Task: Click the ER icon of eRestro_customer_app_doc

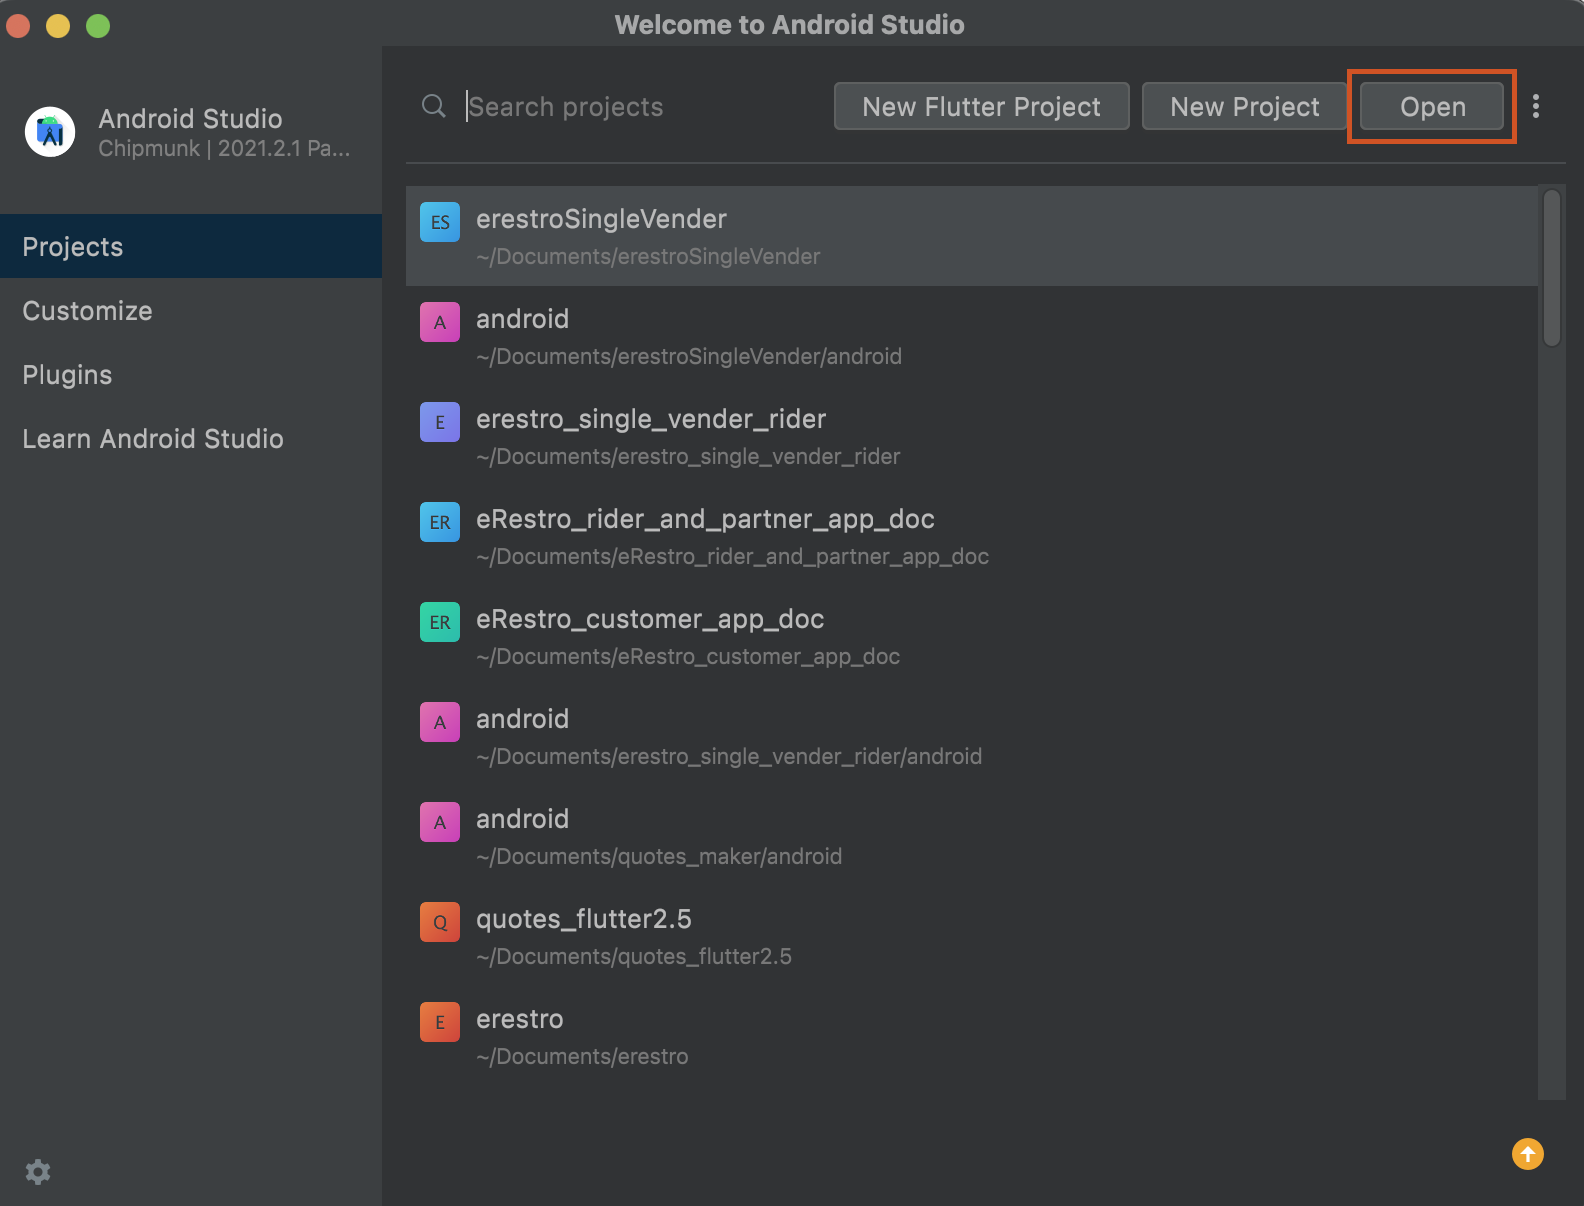Action: 440,622
